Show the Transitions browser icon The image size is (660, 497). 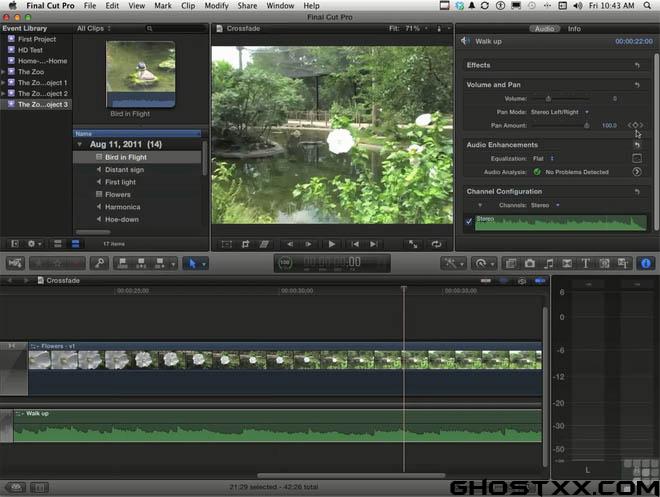pos(567,263)
